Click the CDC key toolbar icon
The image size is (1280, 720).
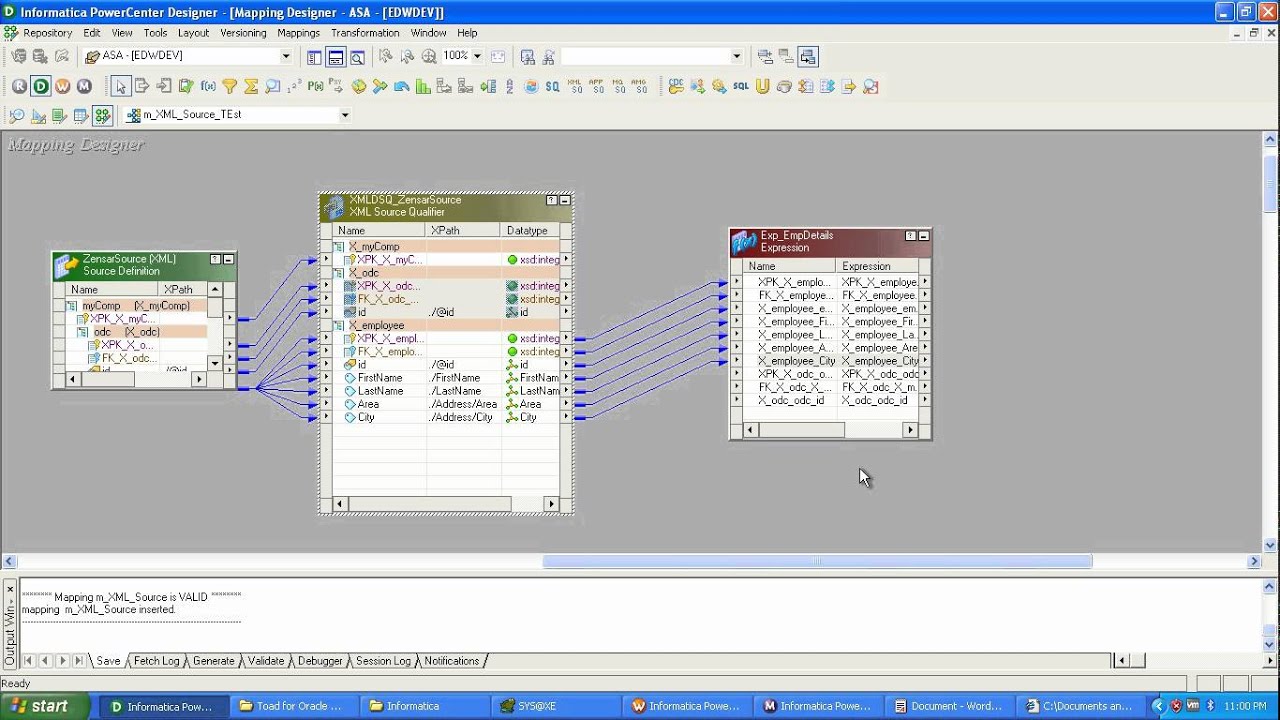tap(676, 87)
